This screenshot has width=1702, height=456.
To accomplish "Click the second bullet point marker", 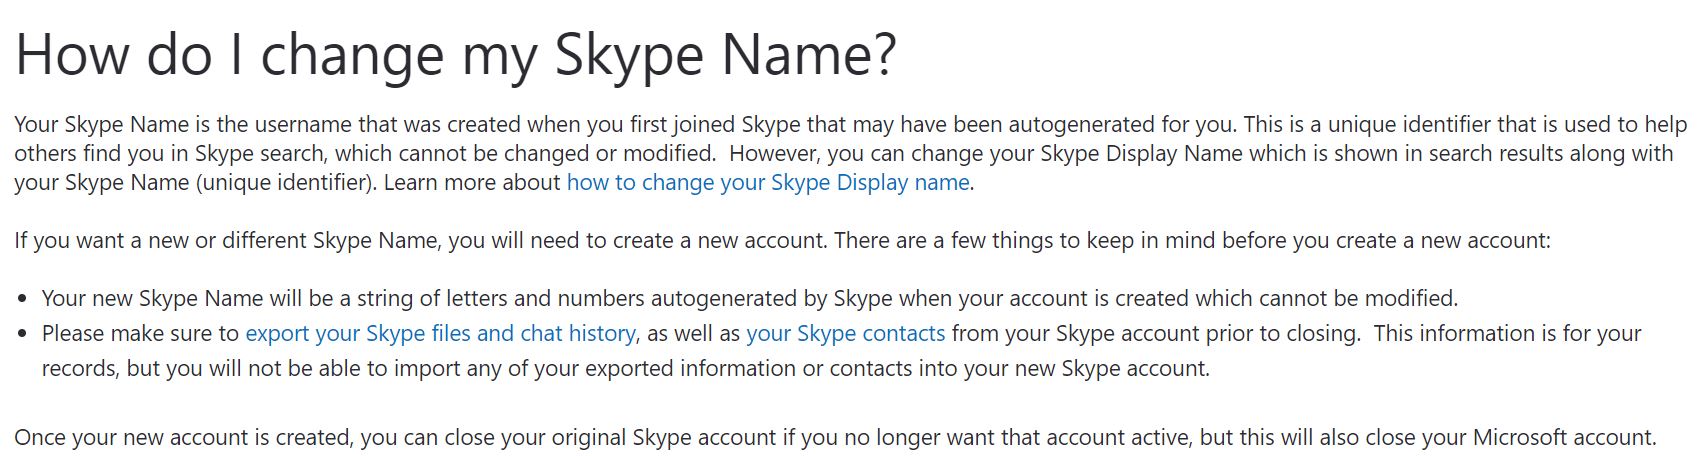I will 24,335.
